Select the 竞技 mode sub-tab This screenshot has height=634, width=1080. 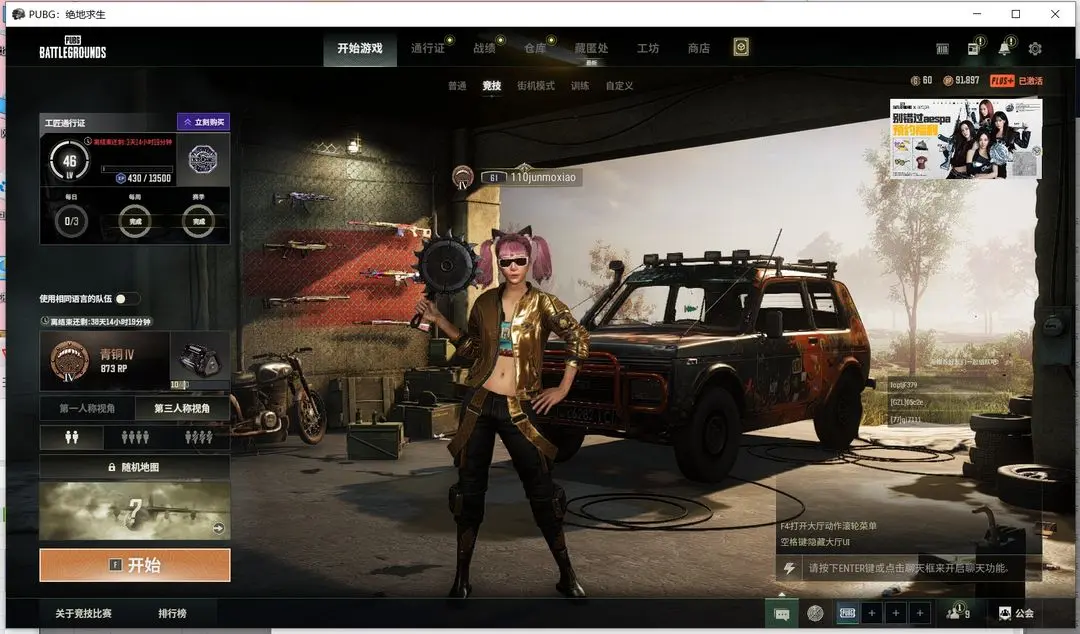(x=492, y=86)
